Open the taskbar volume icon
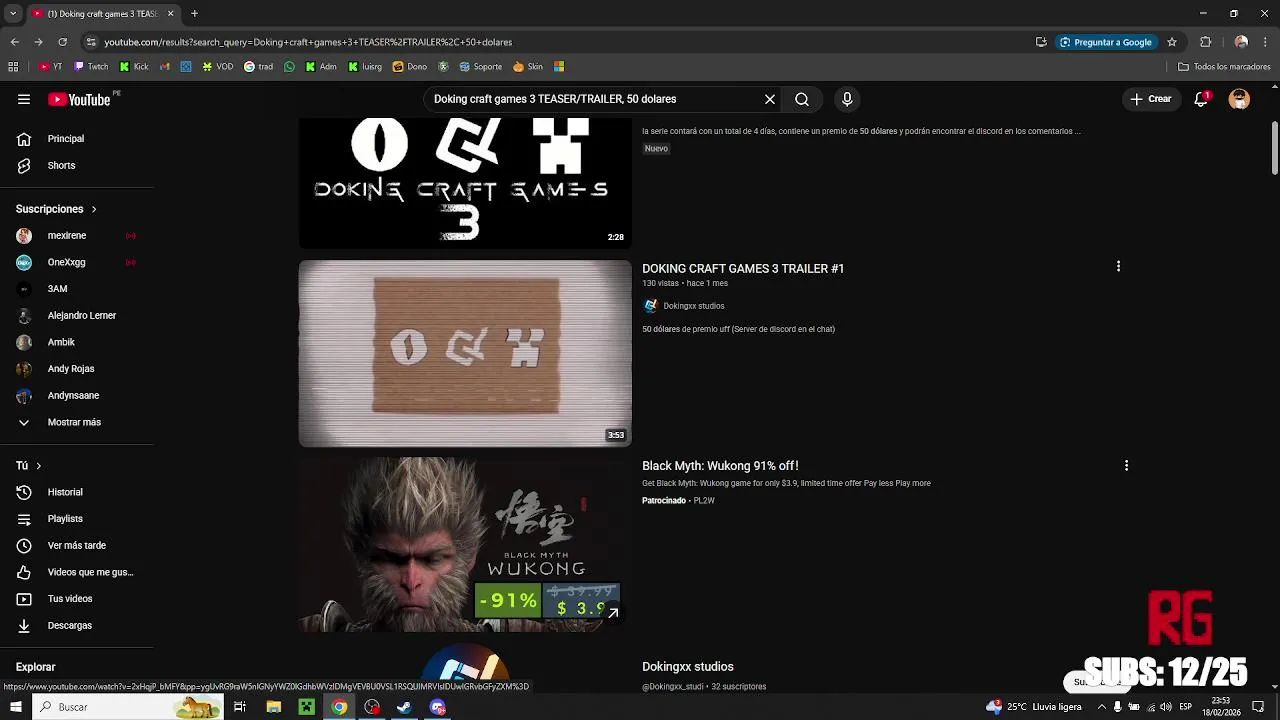1280x720 pixels. [1165, 707]
